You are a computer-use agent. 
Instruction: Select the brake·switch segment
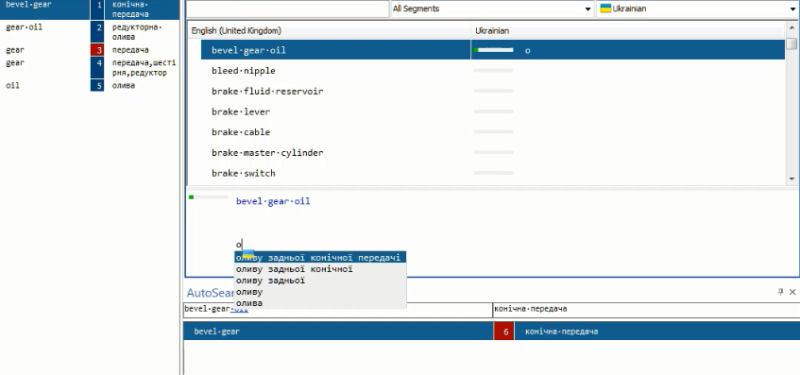[243, 173]
